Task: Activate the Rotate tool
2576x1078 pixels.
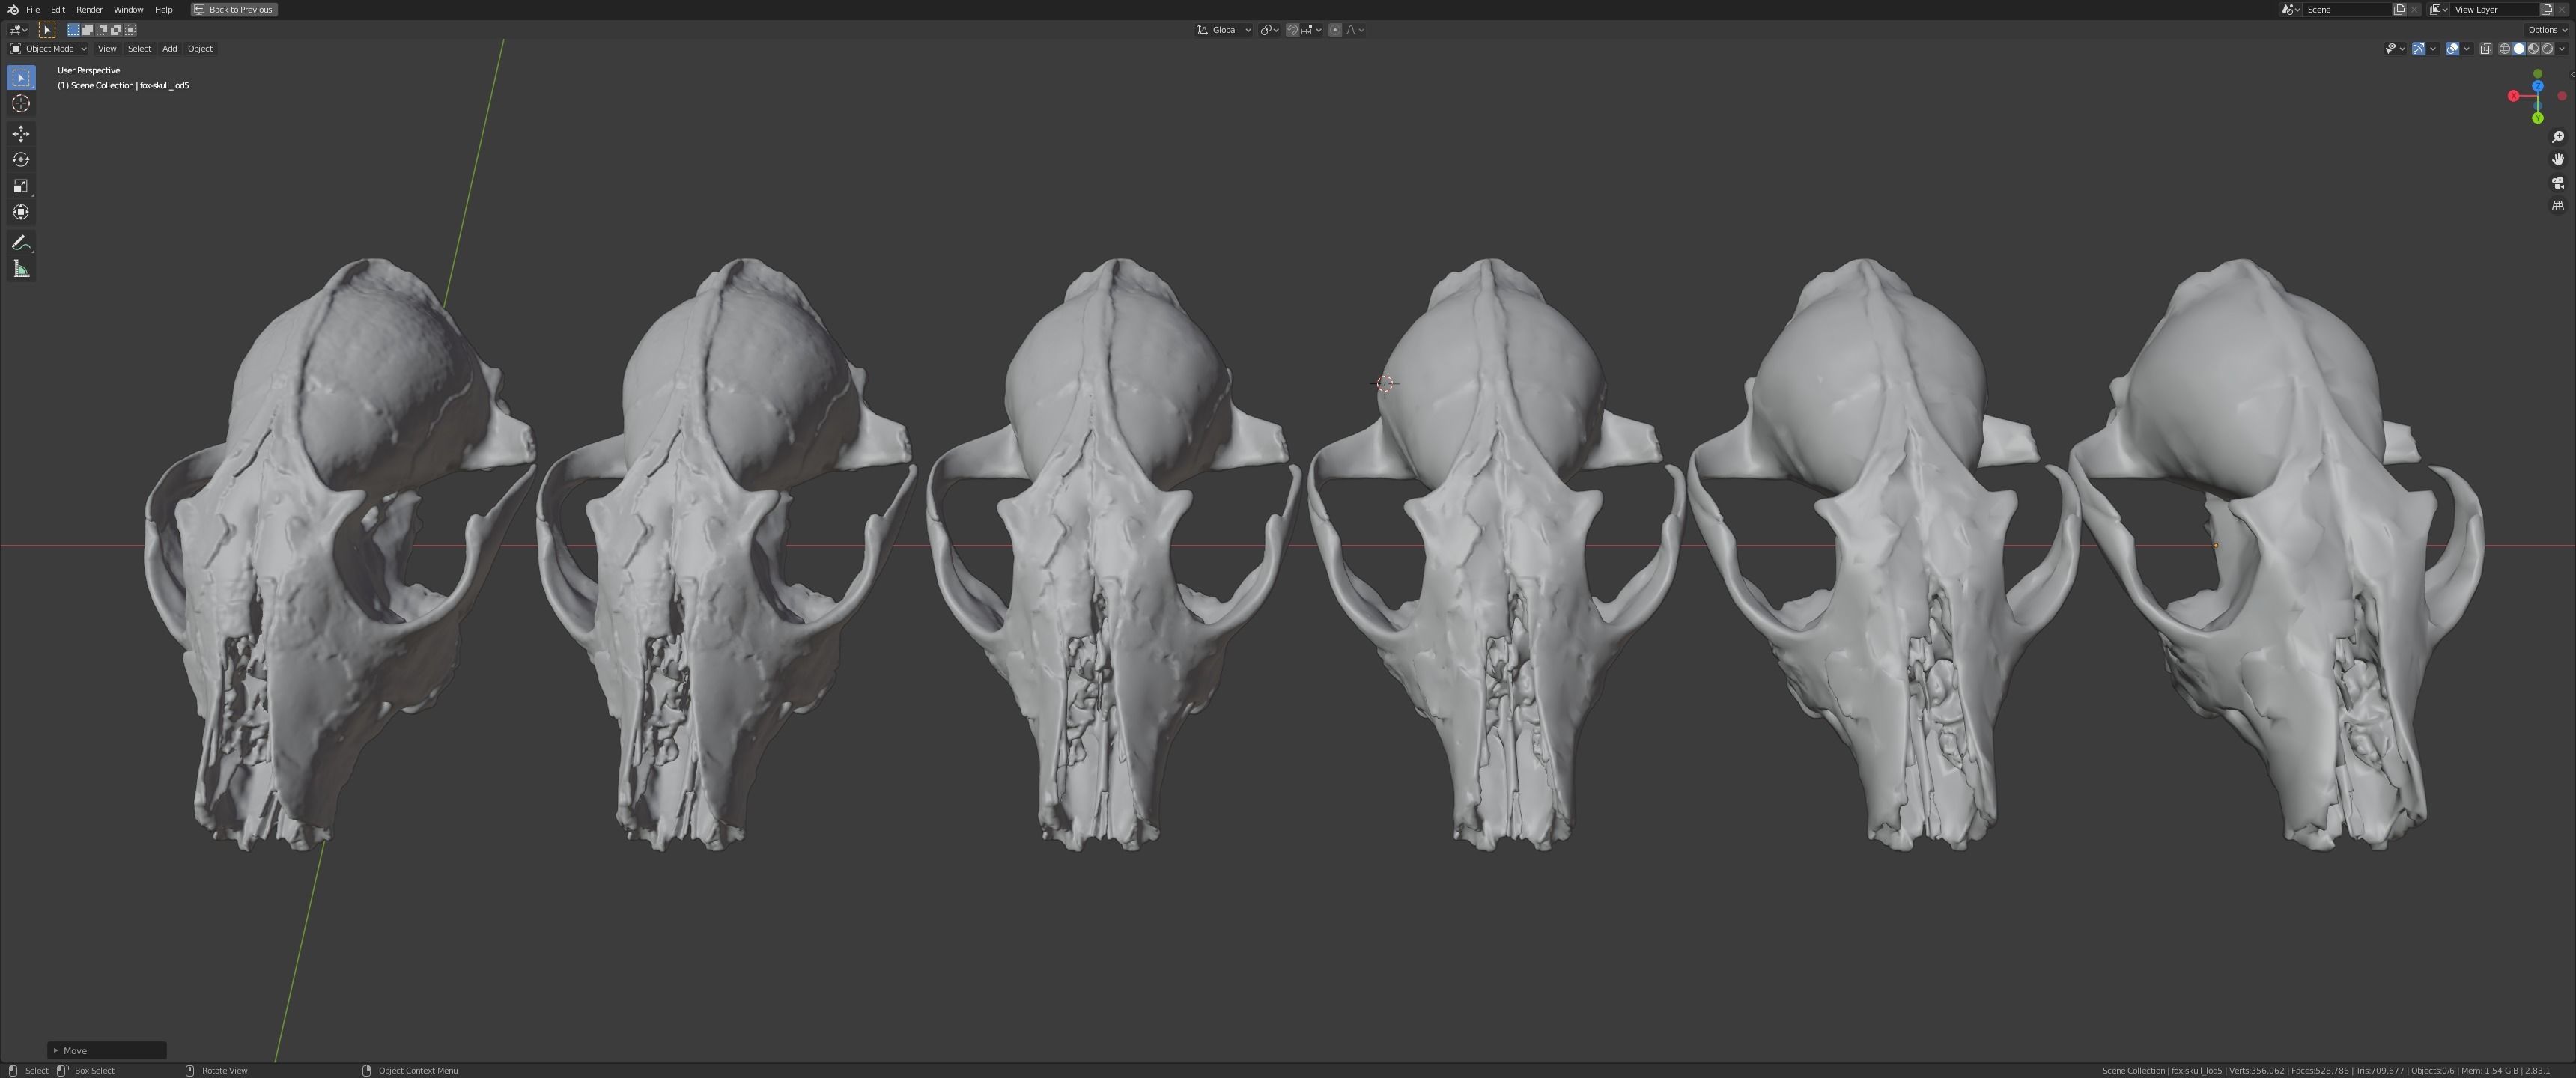Action: tap(21, 160)
